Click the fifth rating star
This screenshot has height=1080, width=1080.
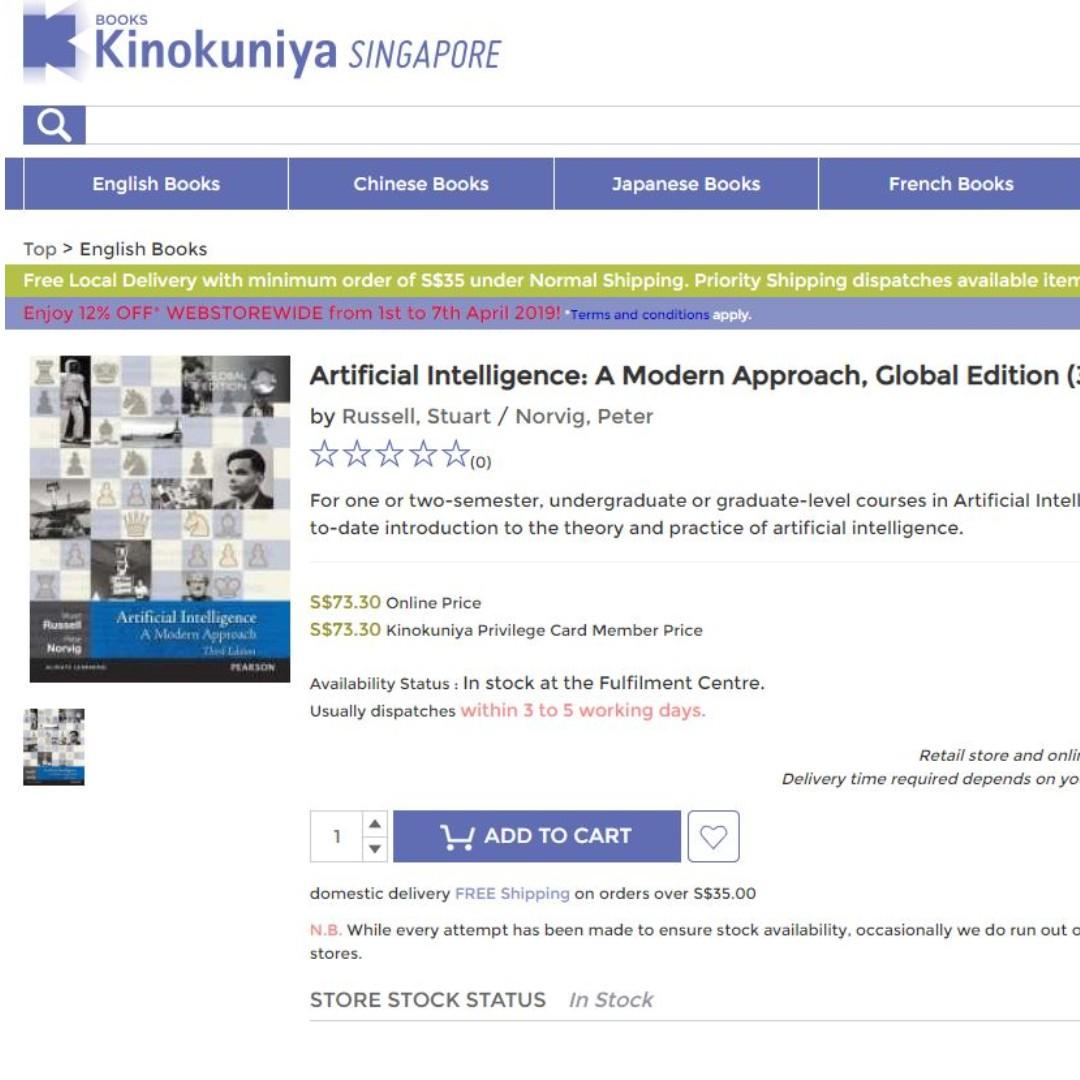[x=455, y=454]
